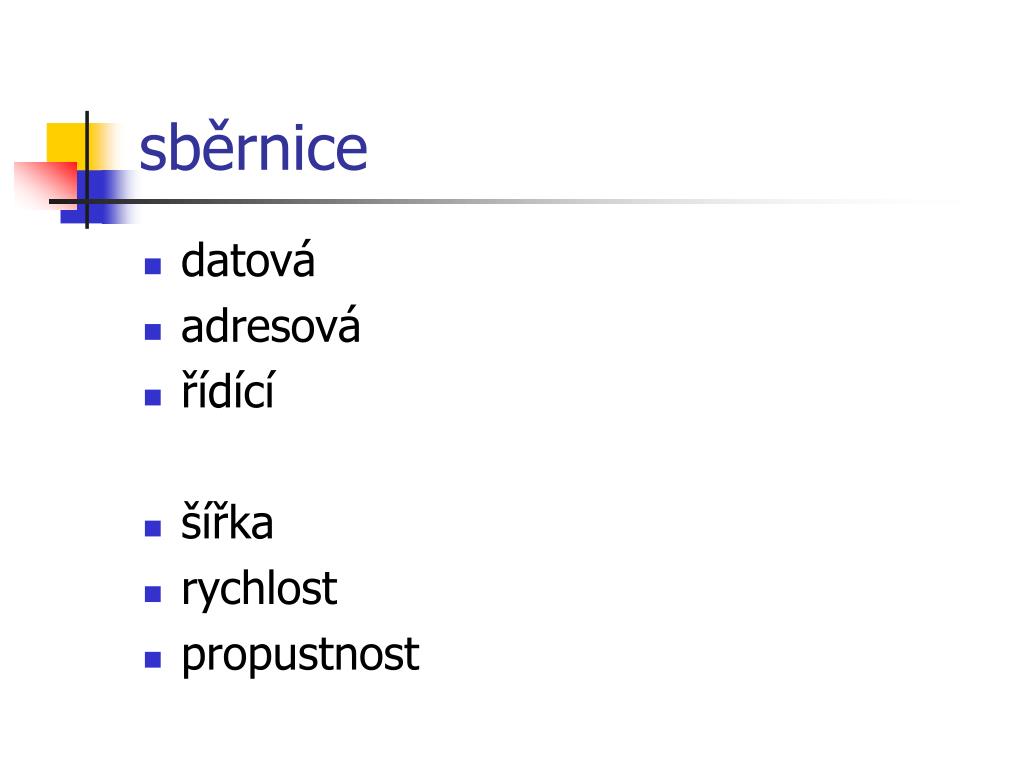Screen dimensions: 1024x768
Task: Select the bullet text "datová"
Action: (248, 261)
